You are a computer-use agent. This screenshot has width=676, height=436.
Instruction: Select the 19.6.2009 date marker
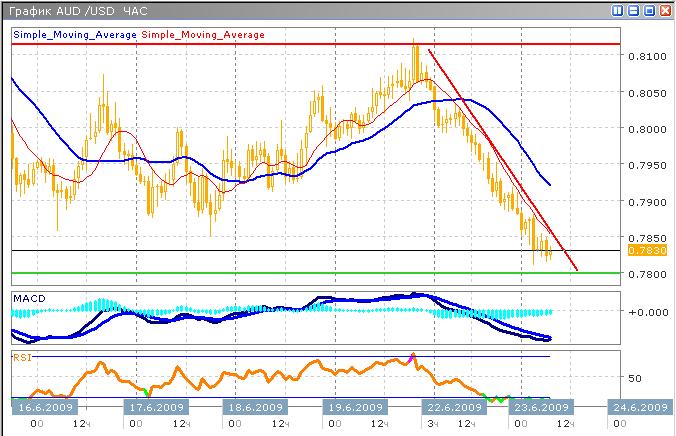355,408
